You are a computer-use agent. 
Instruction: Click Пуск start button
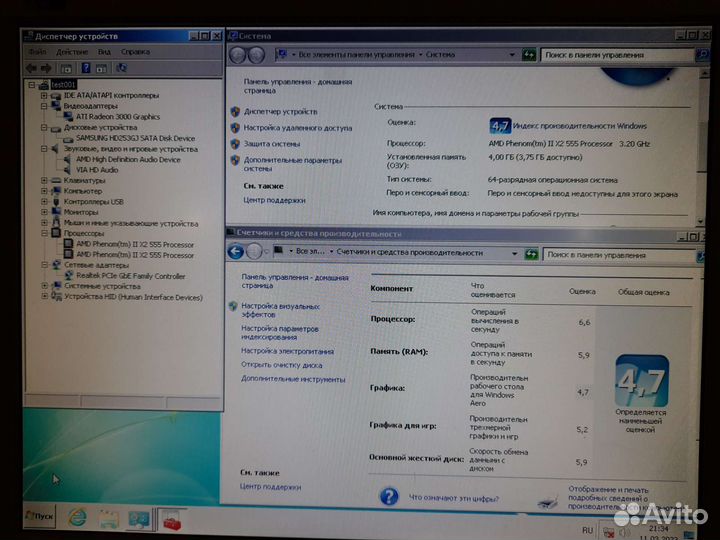pos(39,516)
